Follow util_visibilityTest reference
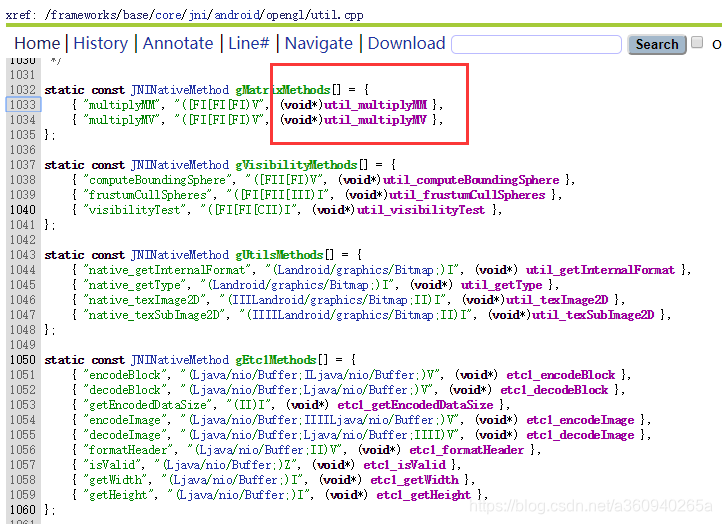722x524 pixels. click(421, 210)
